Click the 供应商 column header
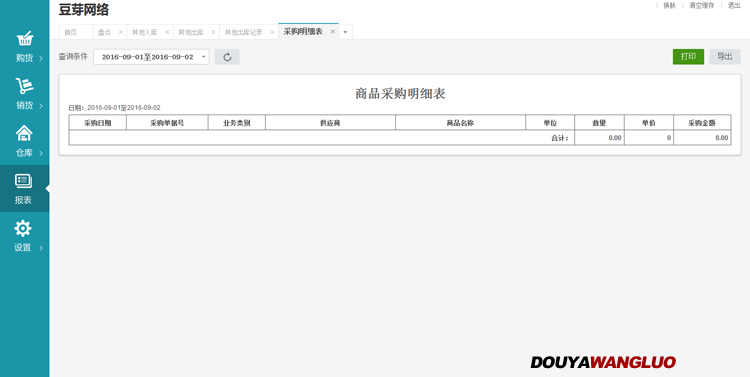750x377 pixels. click(330, 122)
